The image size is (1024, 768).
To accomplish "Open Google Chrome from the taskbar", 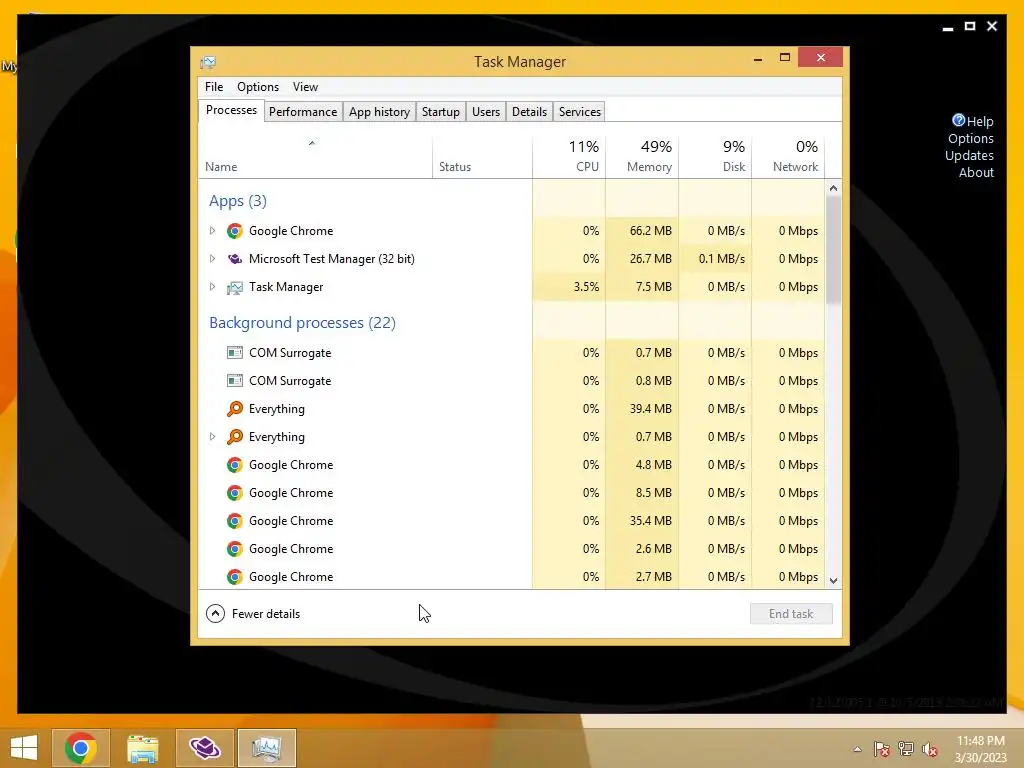I will point(81,748).
